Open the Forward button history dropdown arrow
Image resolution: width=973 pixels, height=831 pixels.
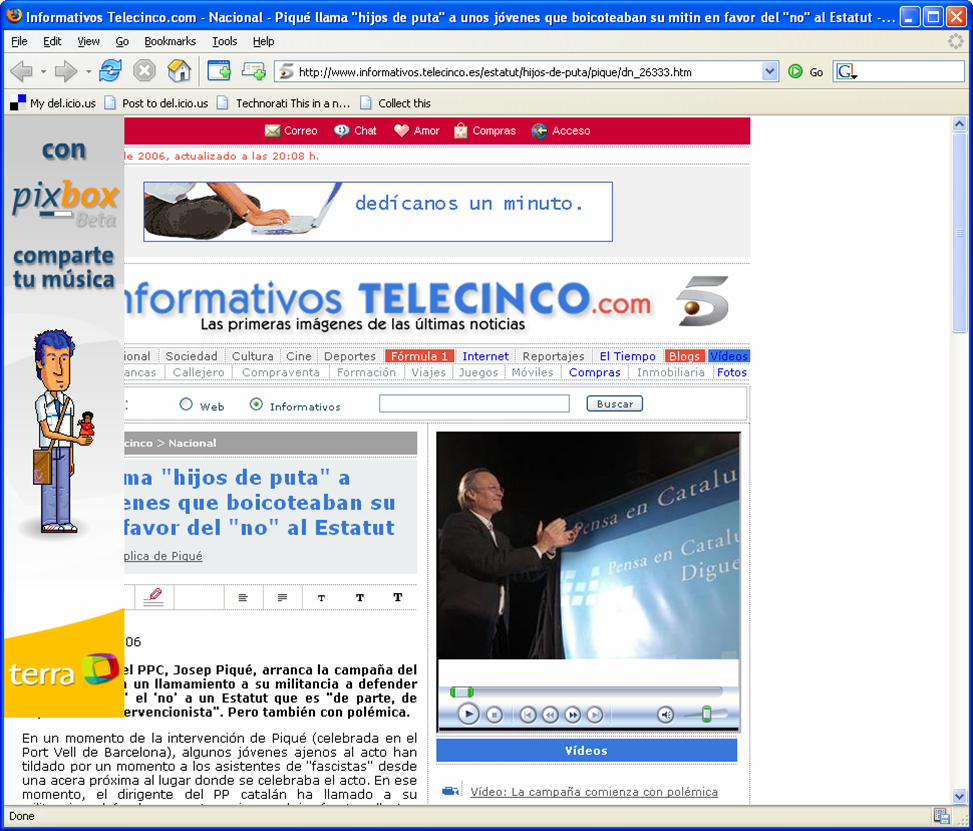[88, 72]
